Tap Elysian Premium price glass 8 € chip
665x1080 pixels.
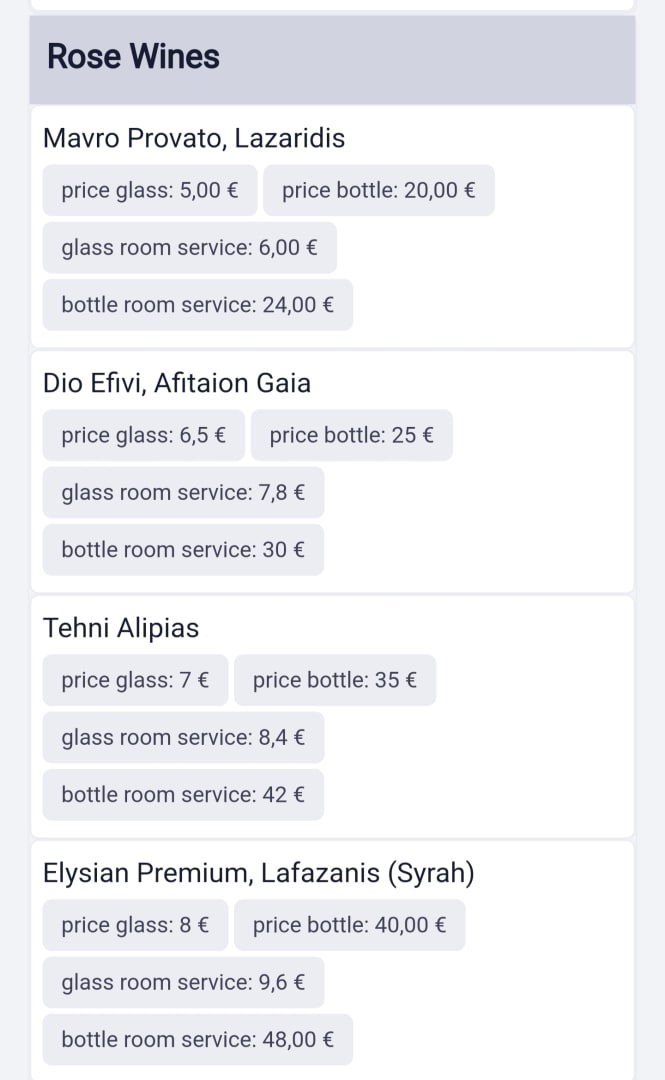(135, 925)
